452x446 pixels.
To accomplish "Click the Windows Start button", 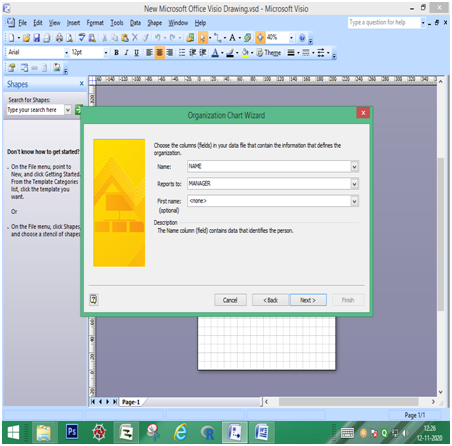I will 13,433.
